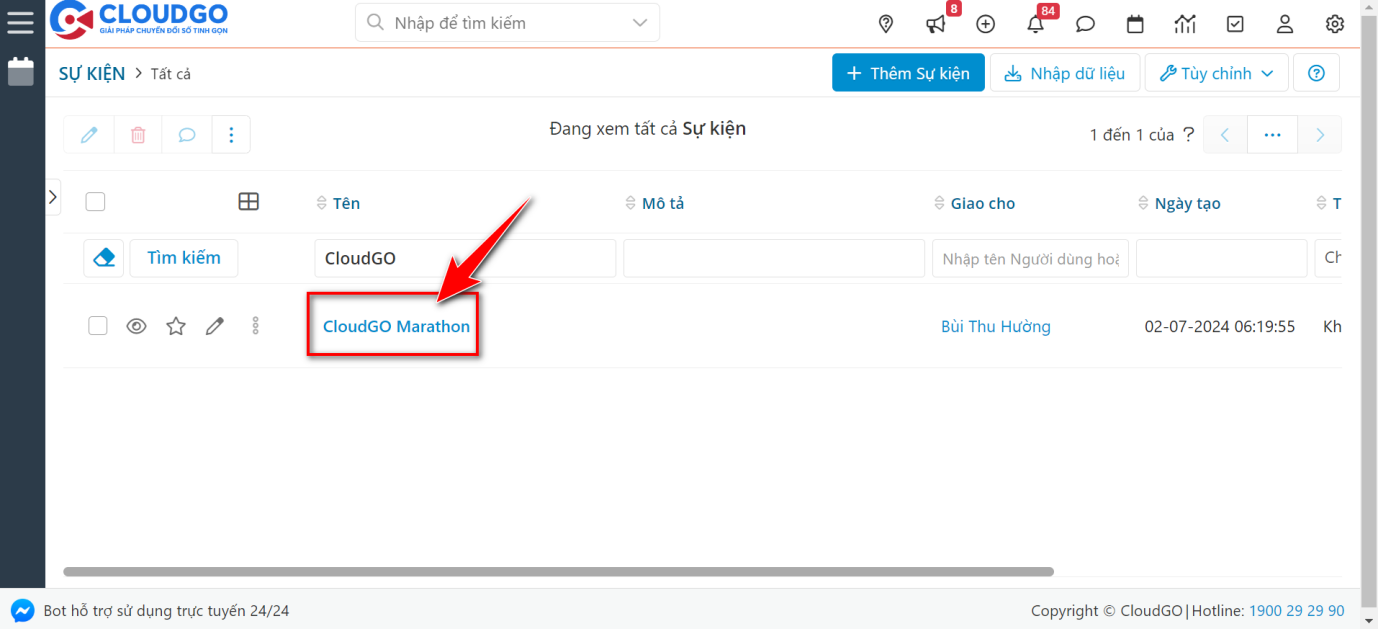Open the CloudGO Marathon event link
Viewport: 1378px width, 629px height.
(396, 326)
